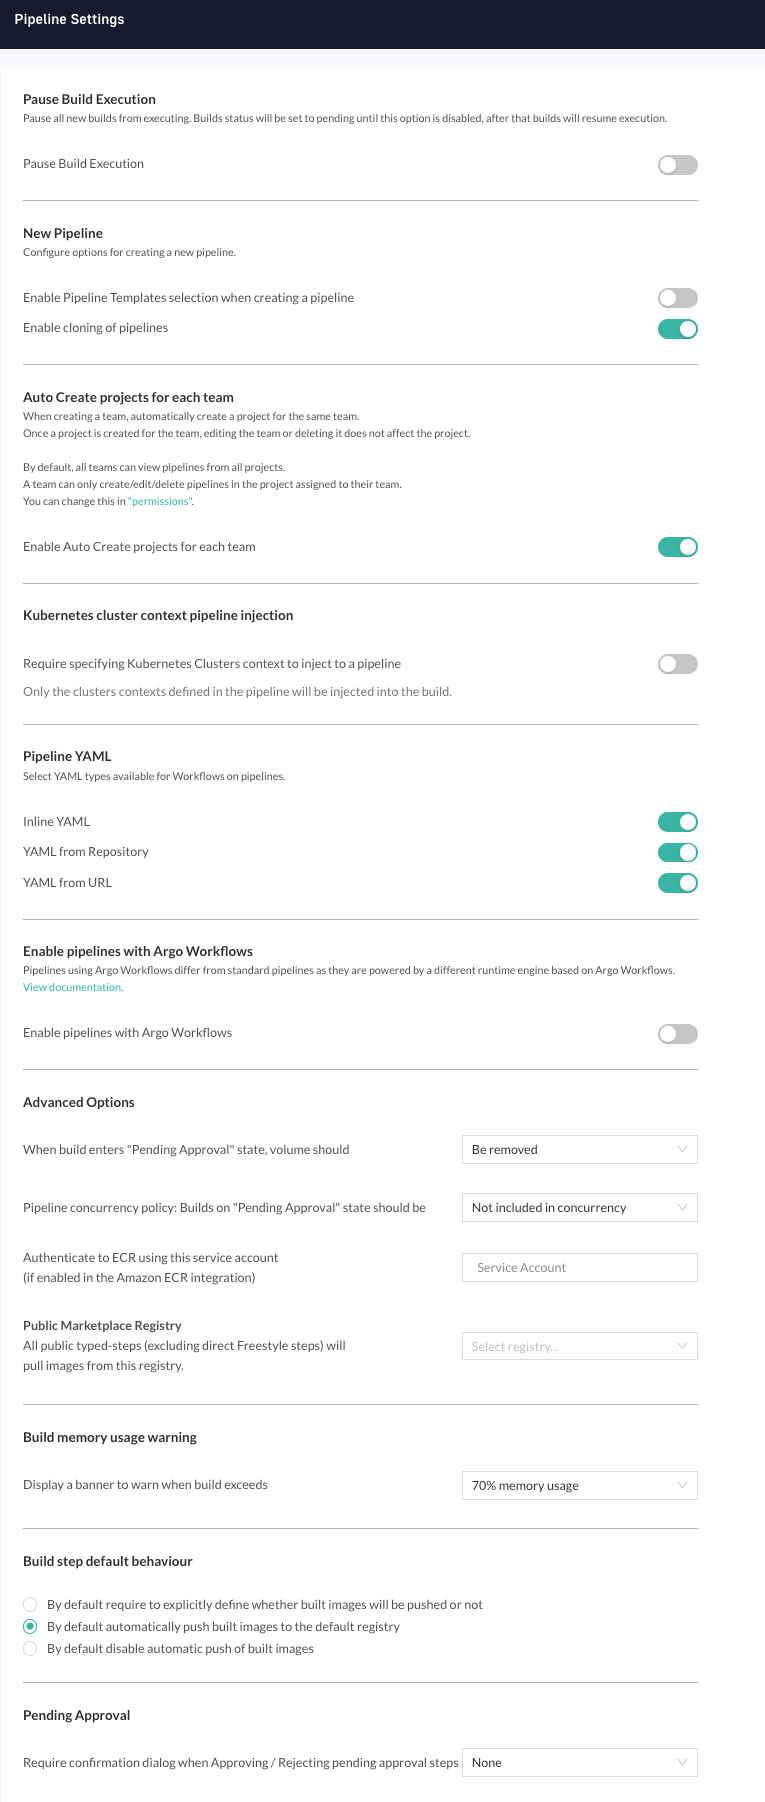The image size is (765, 1802).
Task: Select explicitly define push behaviour radio option
Action: [x=30, y=1604]
